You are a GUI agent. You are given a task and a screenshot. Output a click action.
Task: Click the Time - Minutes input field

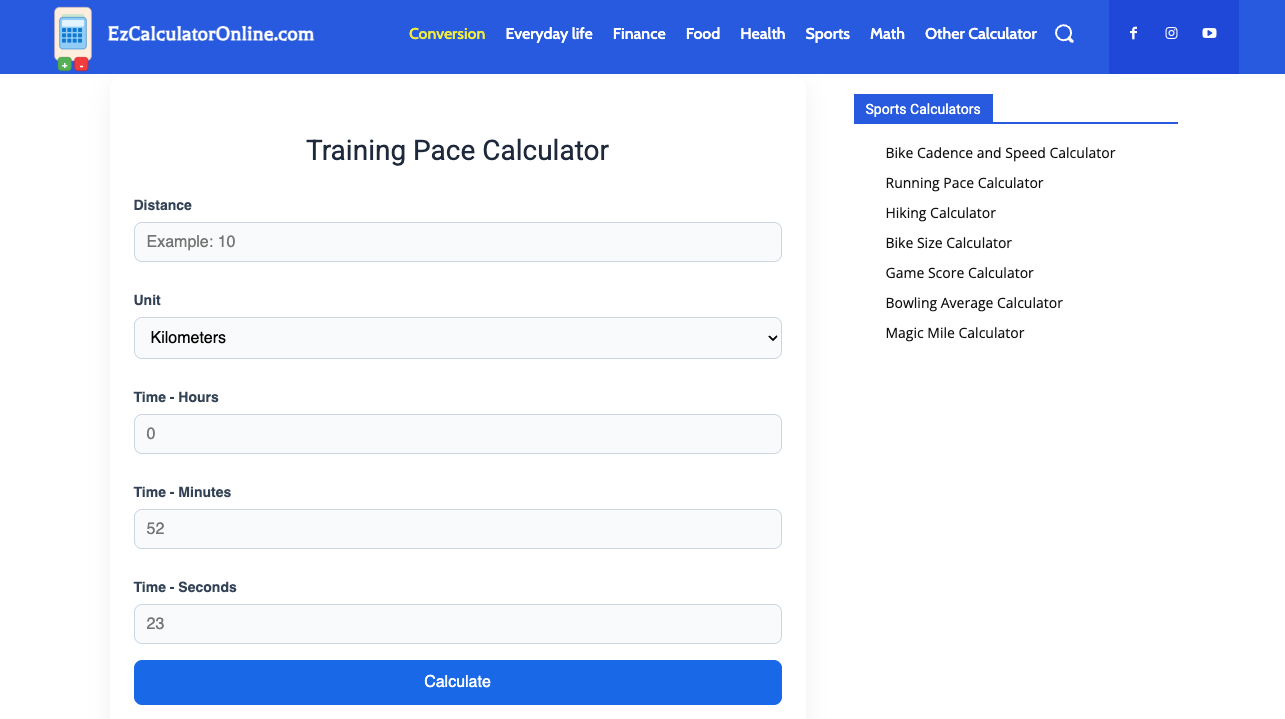[457, 529]
